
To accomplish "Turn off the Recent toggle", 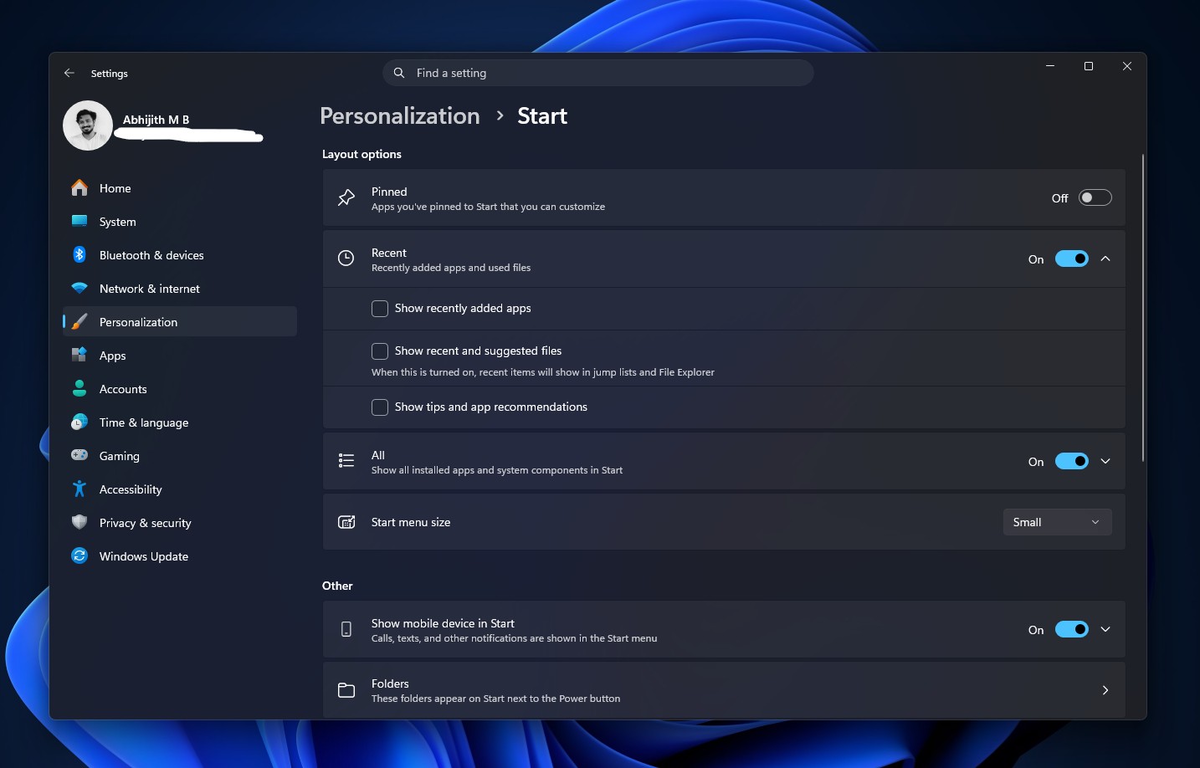I will [x=1072, y=259].
